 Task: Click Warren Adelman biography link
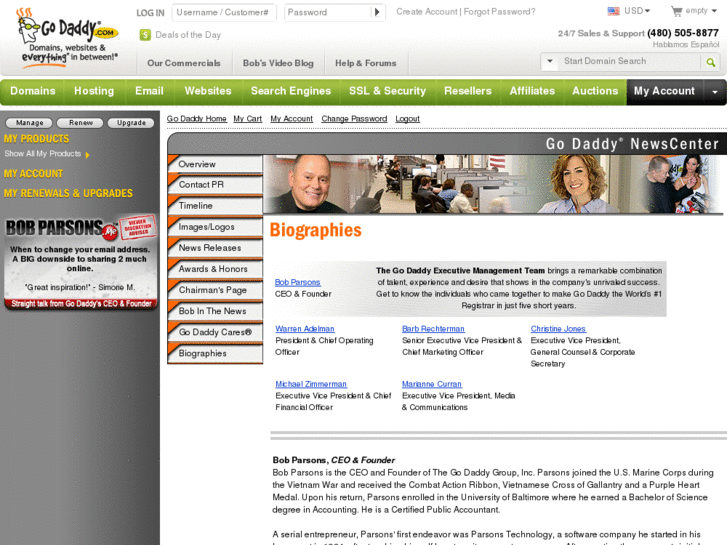pos(305,328)
